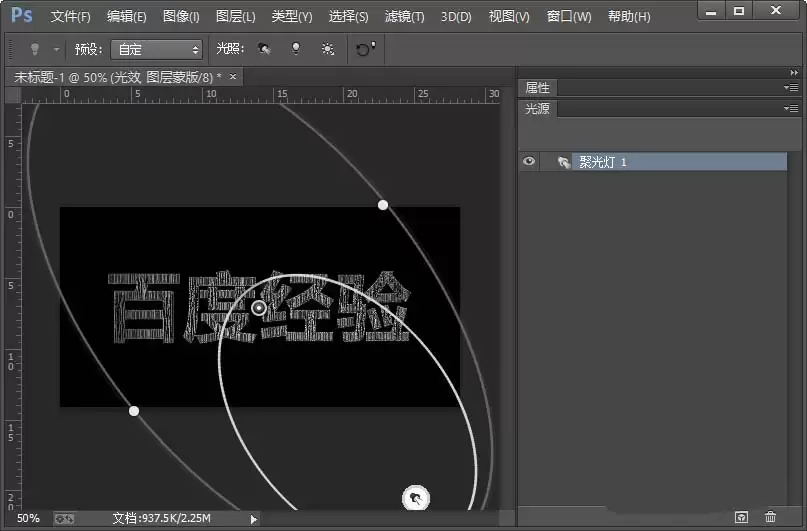This screenshot has width=807, height=531.
Task: Add a new point light
Action: point(296,49)
